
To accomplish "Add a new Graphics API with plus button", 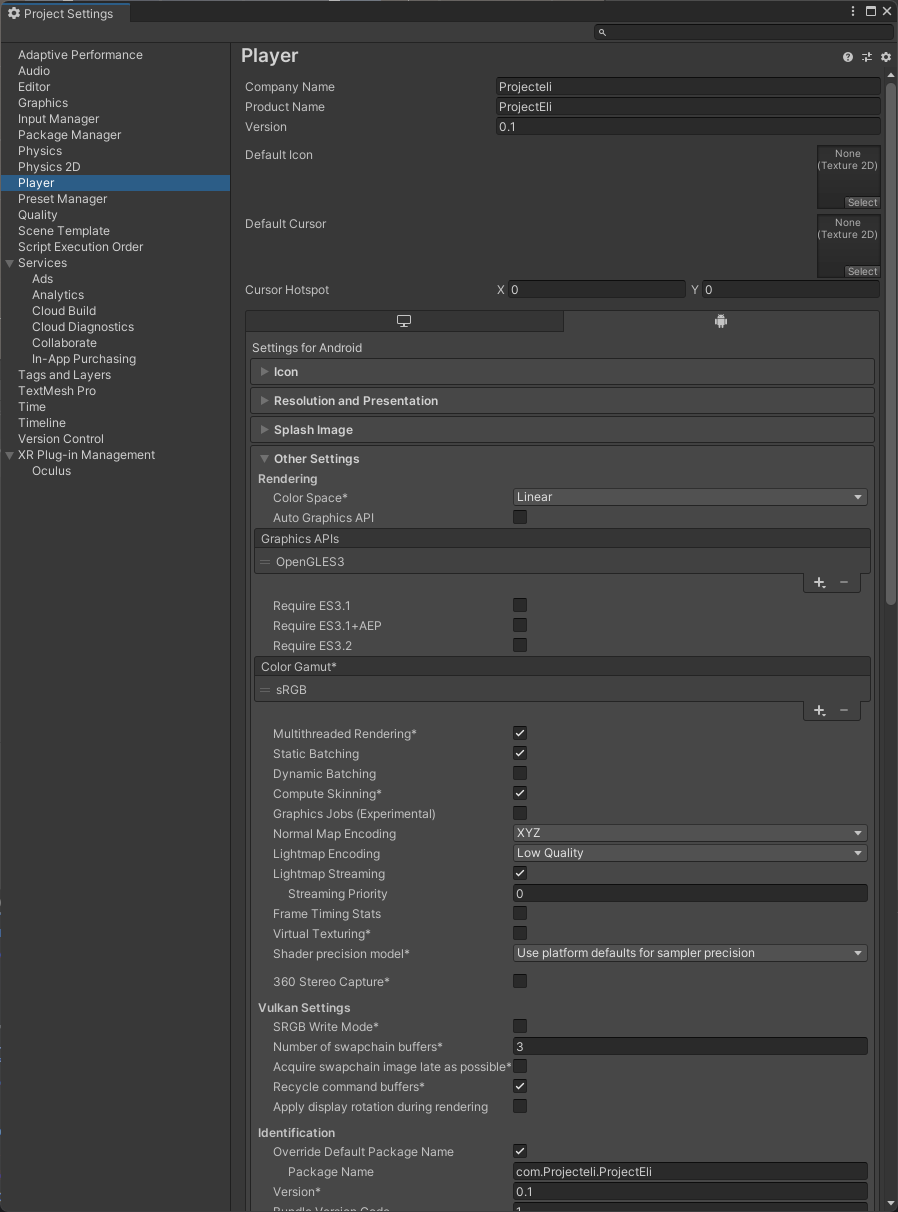I will point(819,582).
